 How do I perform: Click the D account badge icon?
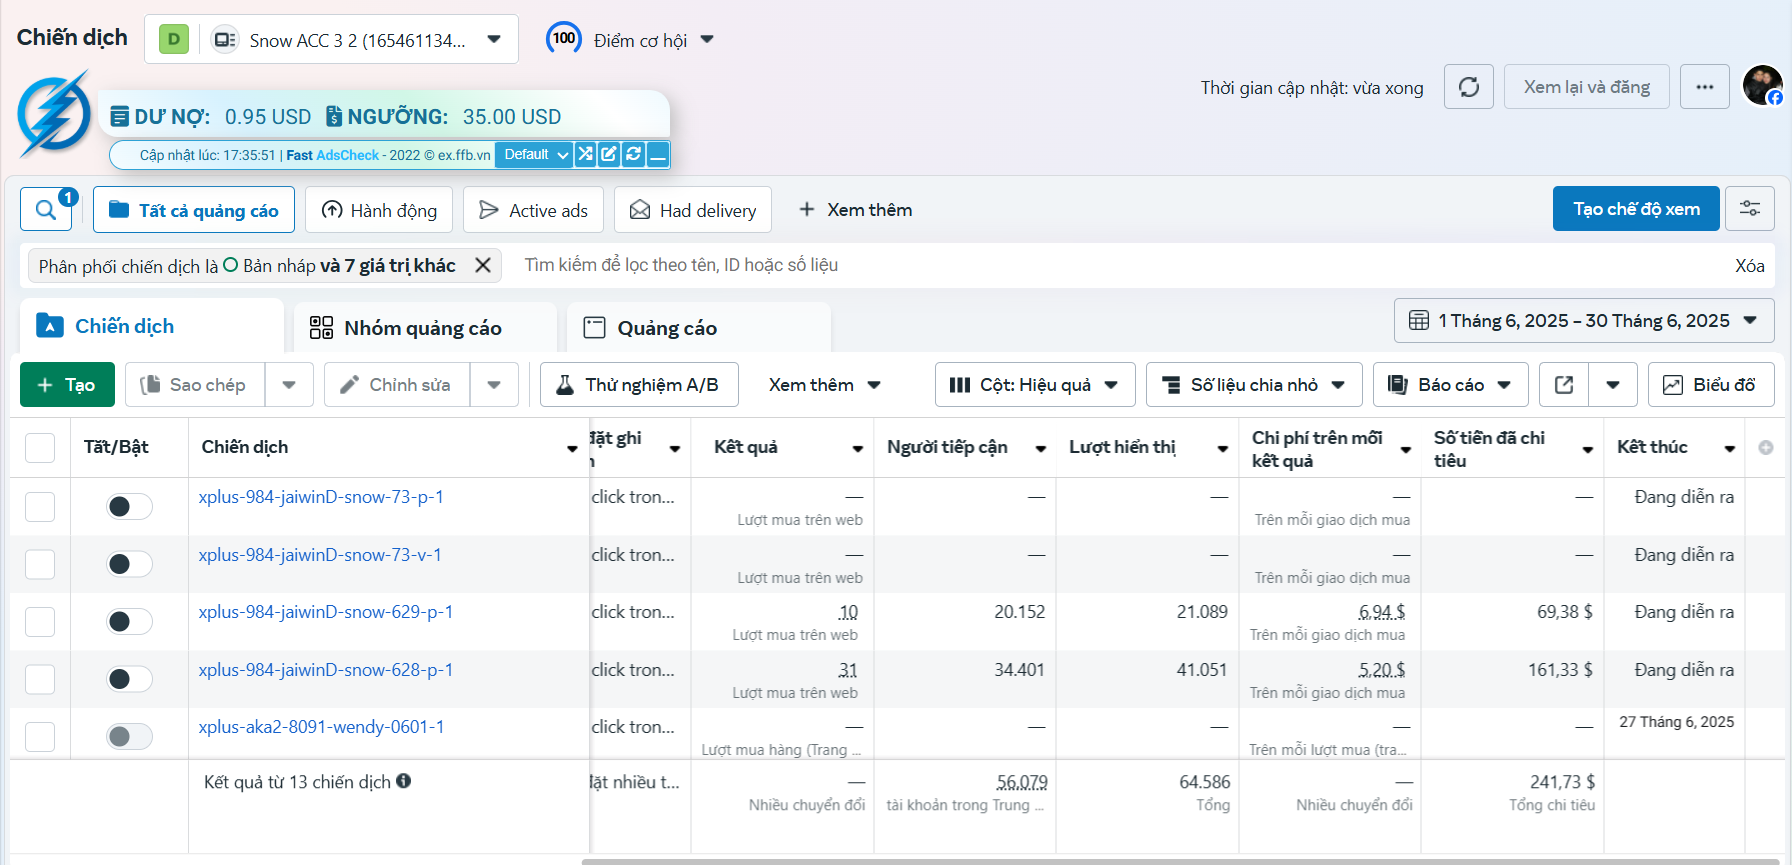pyautogui.click(x=174, y=39)
